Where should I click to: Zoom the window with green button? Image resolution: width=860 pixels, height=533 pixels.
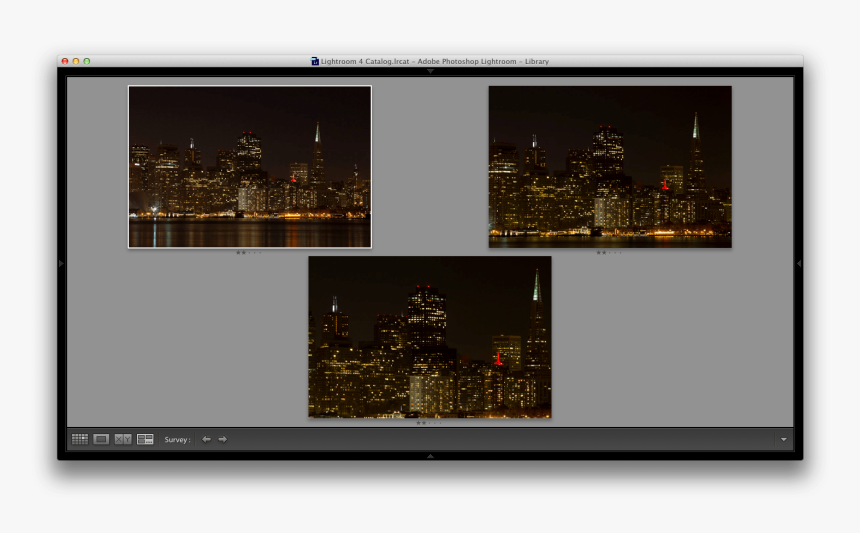(87, 61)
